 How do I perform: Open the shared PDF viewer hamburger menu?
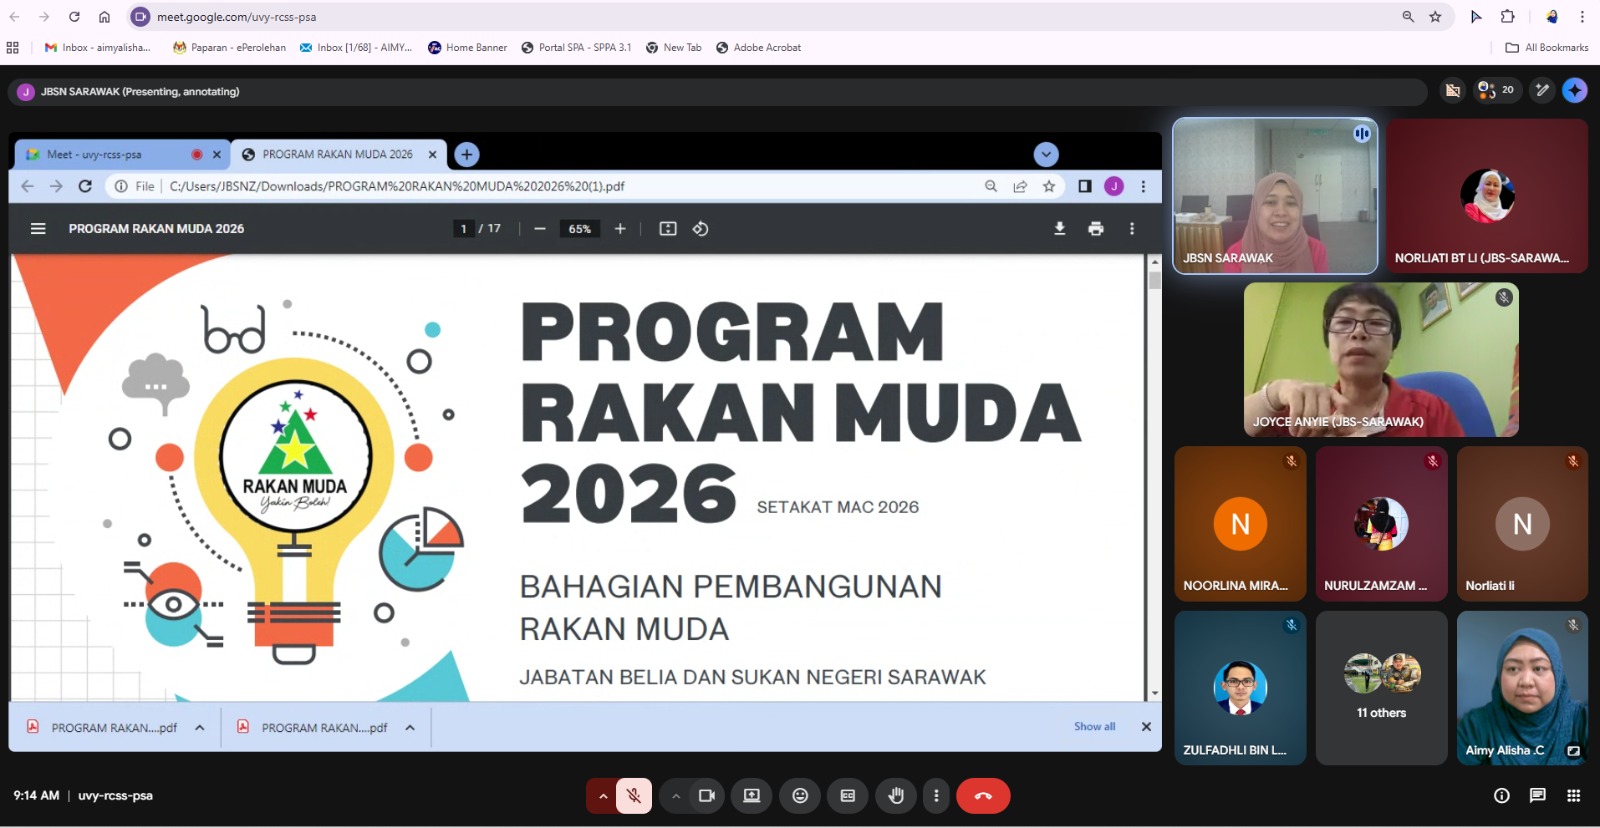(38, 229)
